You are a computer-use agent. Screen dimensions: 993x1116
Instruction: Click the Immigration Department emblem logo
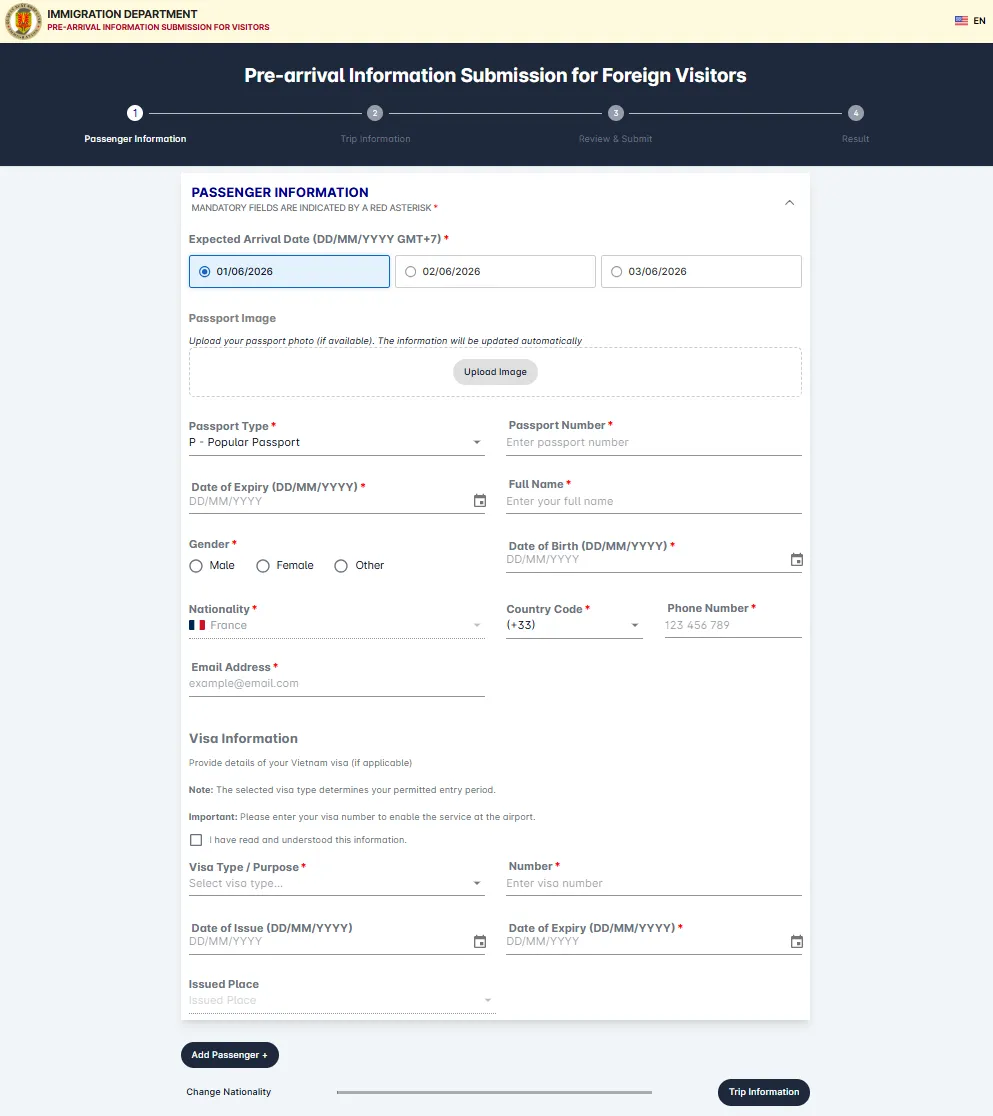click(23, 21)
